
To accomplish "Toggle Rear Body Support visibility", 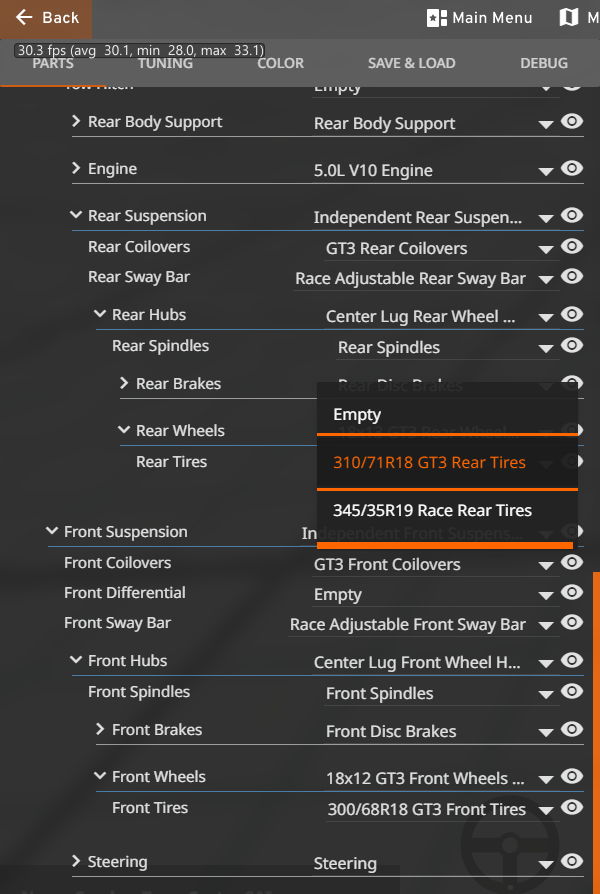I will pos(571,121).
